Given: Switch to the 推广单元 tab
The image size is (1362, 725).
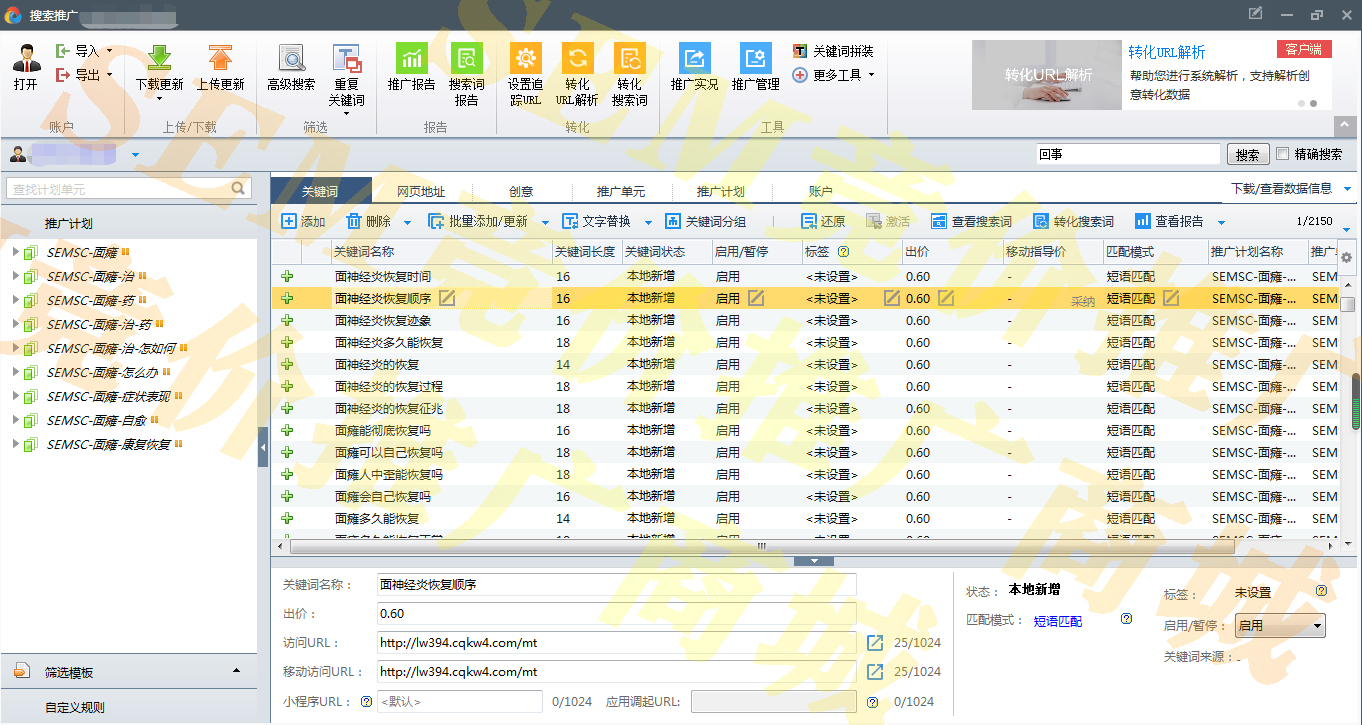Looking at the screenshot, I should [621, 192].
